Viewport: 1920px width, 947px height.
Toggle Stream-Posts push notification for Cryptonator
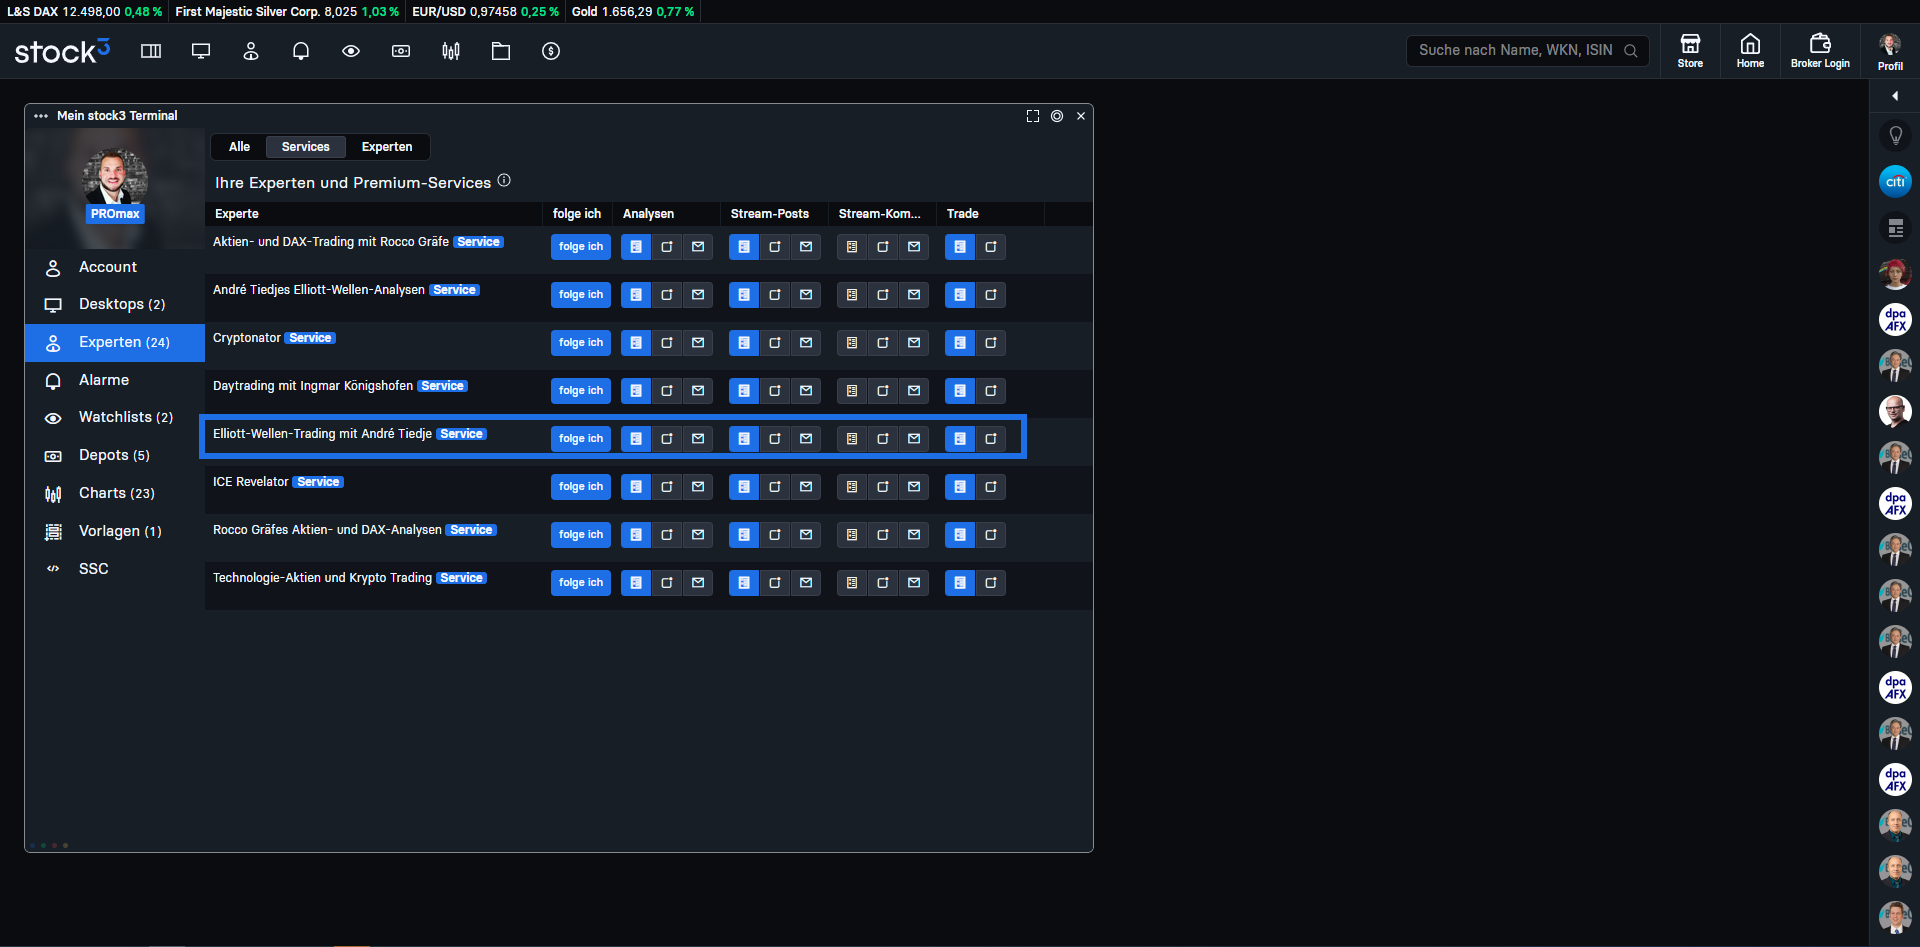[x=775, y=343]
